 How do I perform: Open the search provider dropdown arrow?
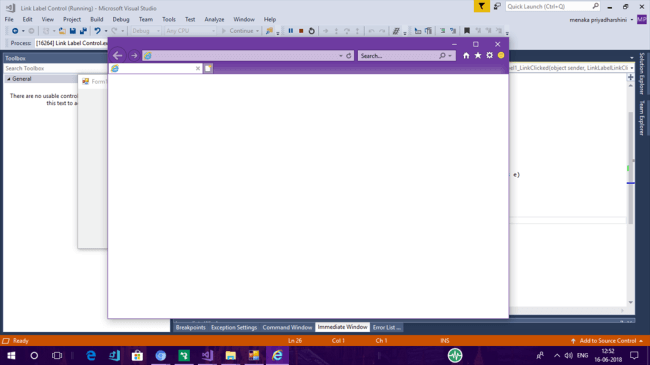(x=450, y=56)
